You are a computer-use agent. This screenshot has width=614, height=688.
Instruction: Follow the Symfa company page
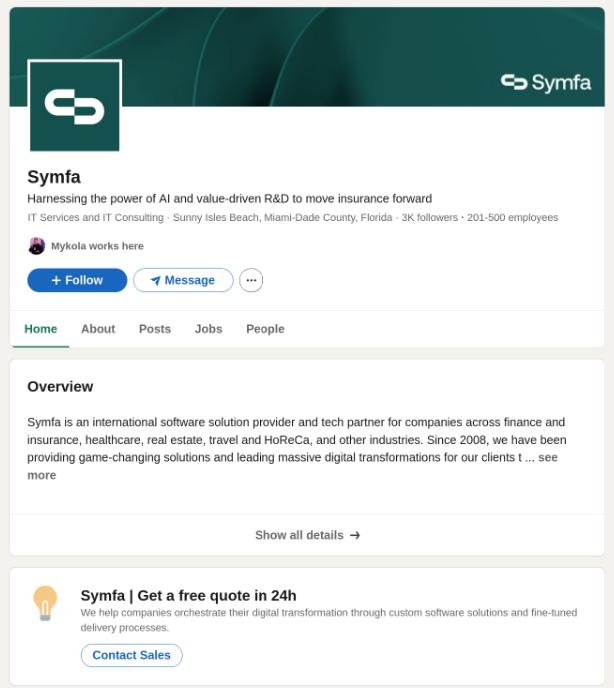pyautogui.click(x=77, y=280)
